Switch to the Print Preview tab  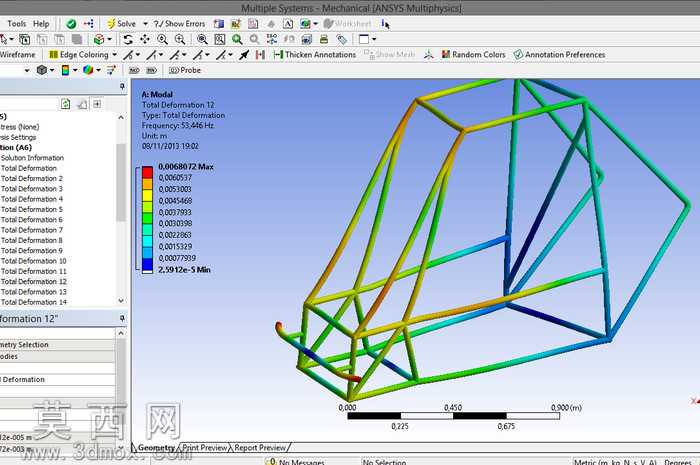pos(204,447)
